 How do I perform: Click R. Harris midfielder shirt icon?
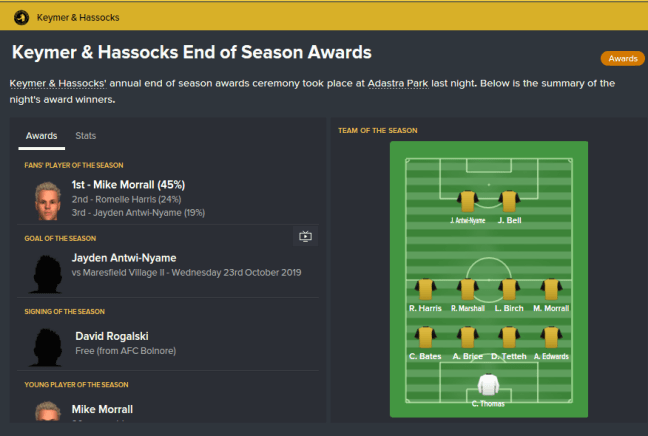426,290
